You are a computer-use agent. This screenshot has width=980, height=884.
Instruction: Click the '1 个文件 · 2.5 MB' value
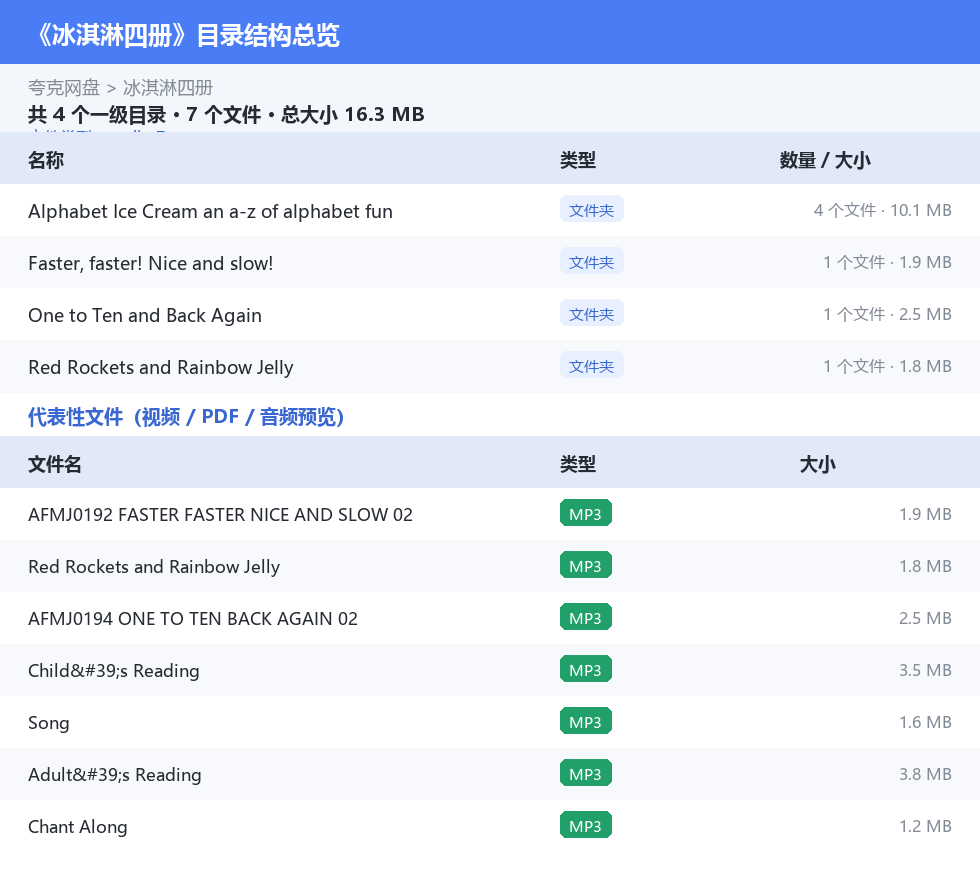tap(888, 314)
